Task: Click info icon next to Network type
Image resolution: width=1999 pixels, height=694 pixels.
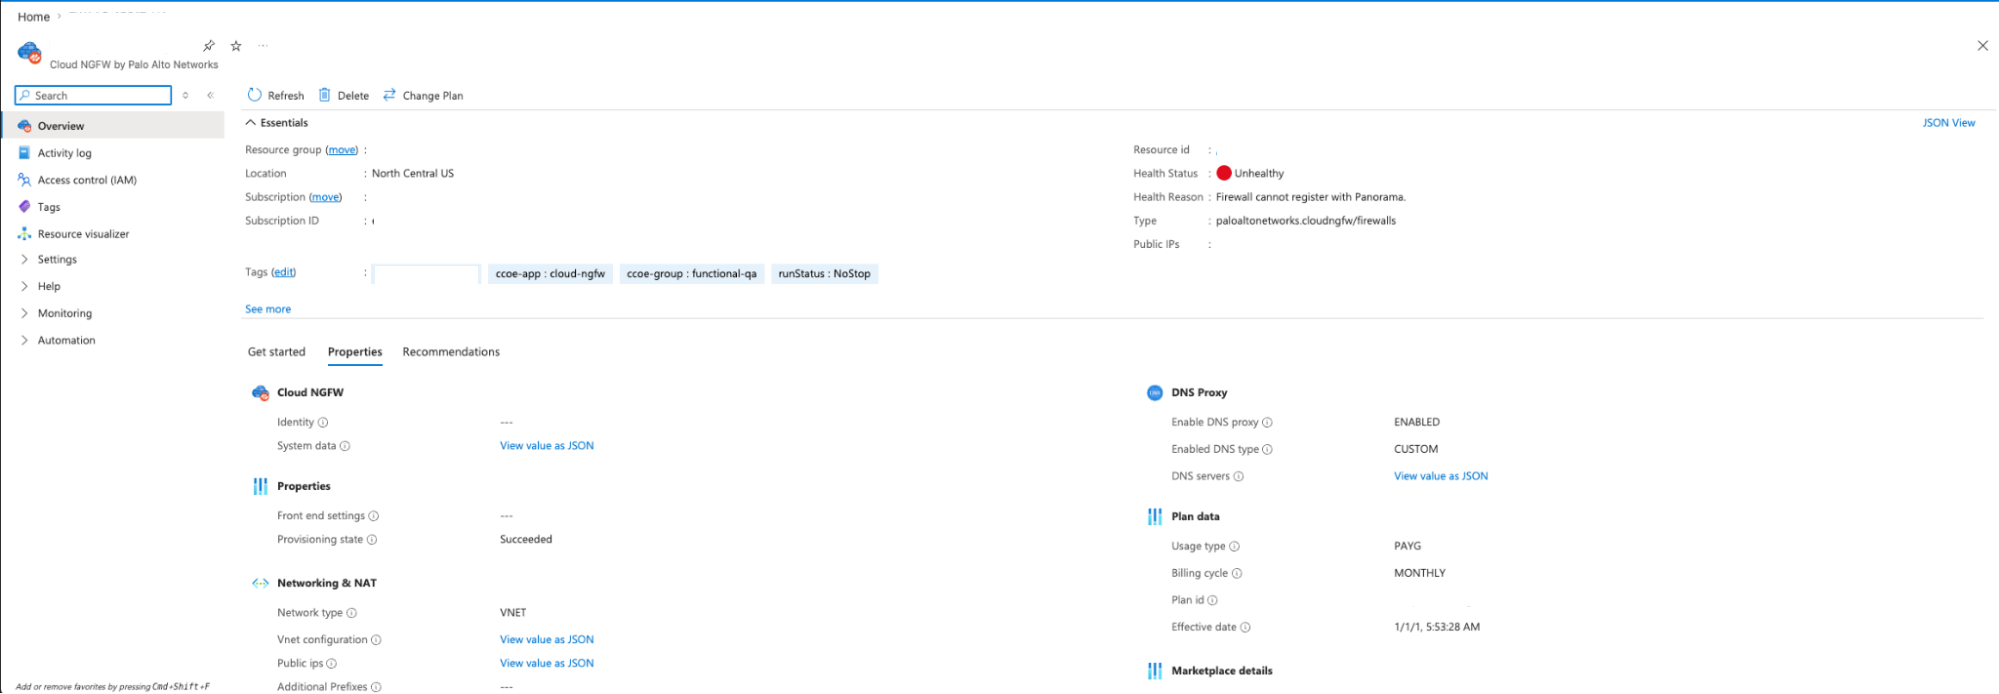Action: click(x=352, y=613)
